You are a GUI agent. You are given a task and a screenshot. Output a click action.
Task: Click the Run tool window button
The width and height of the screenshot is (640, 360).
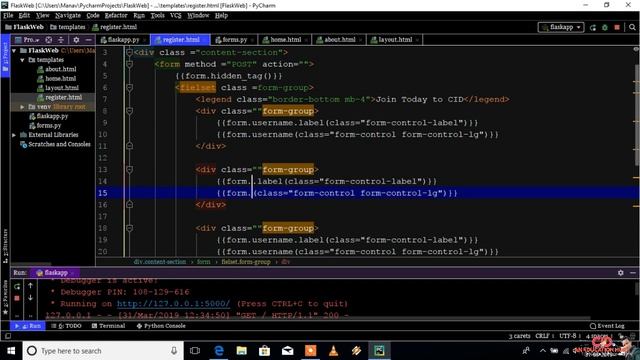tap(28, 326)
